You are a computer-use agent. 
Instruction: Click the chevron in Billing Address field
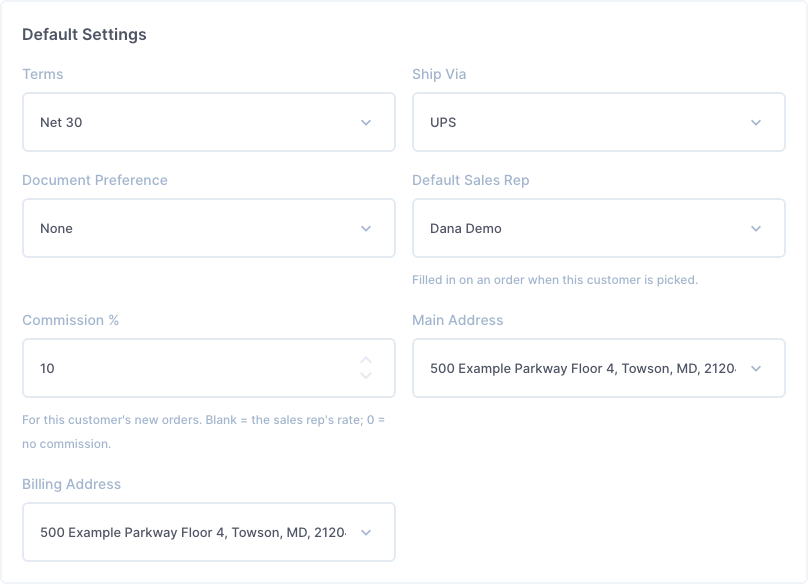tap(366, 532)
